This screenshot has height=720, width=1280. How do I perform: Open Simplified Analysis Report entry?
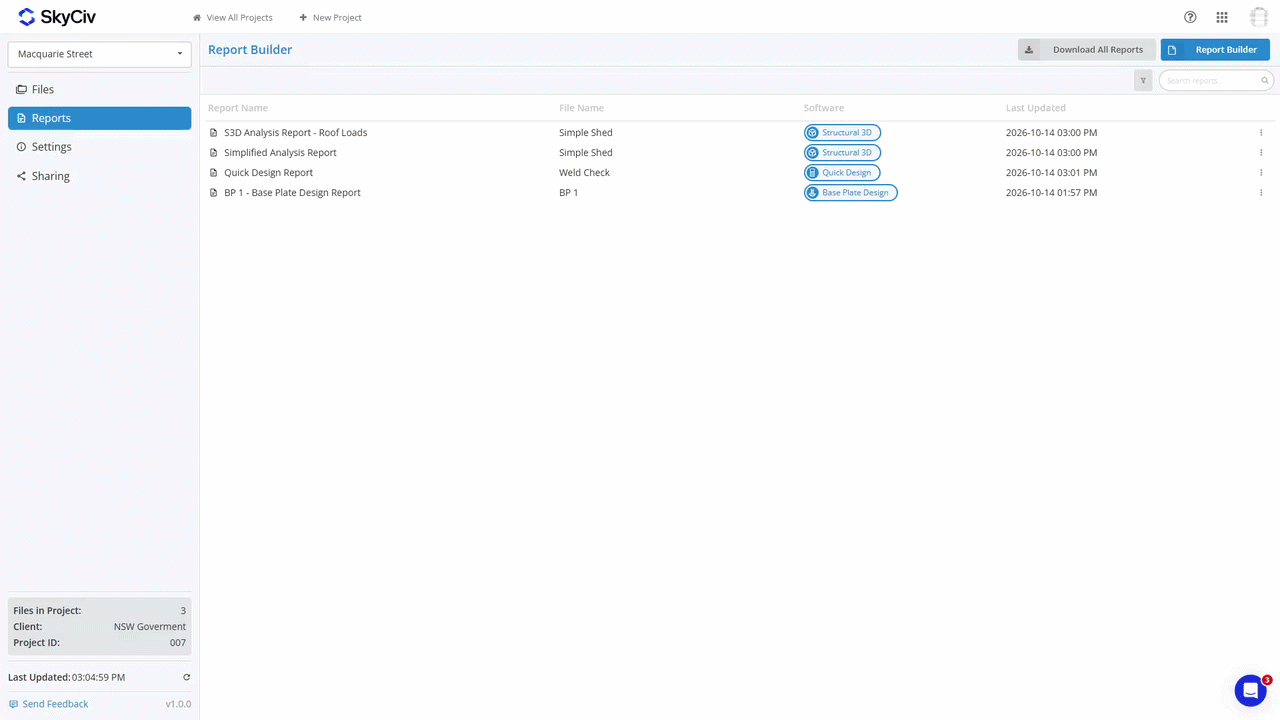click(x=280, y=152)
